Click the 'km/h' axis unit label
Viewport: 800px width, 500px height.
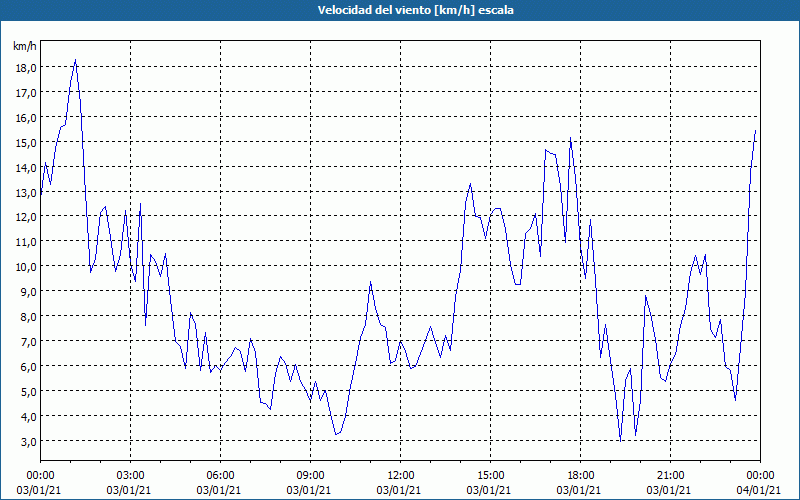(x=25, y=46)
